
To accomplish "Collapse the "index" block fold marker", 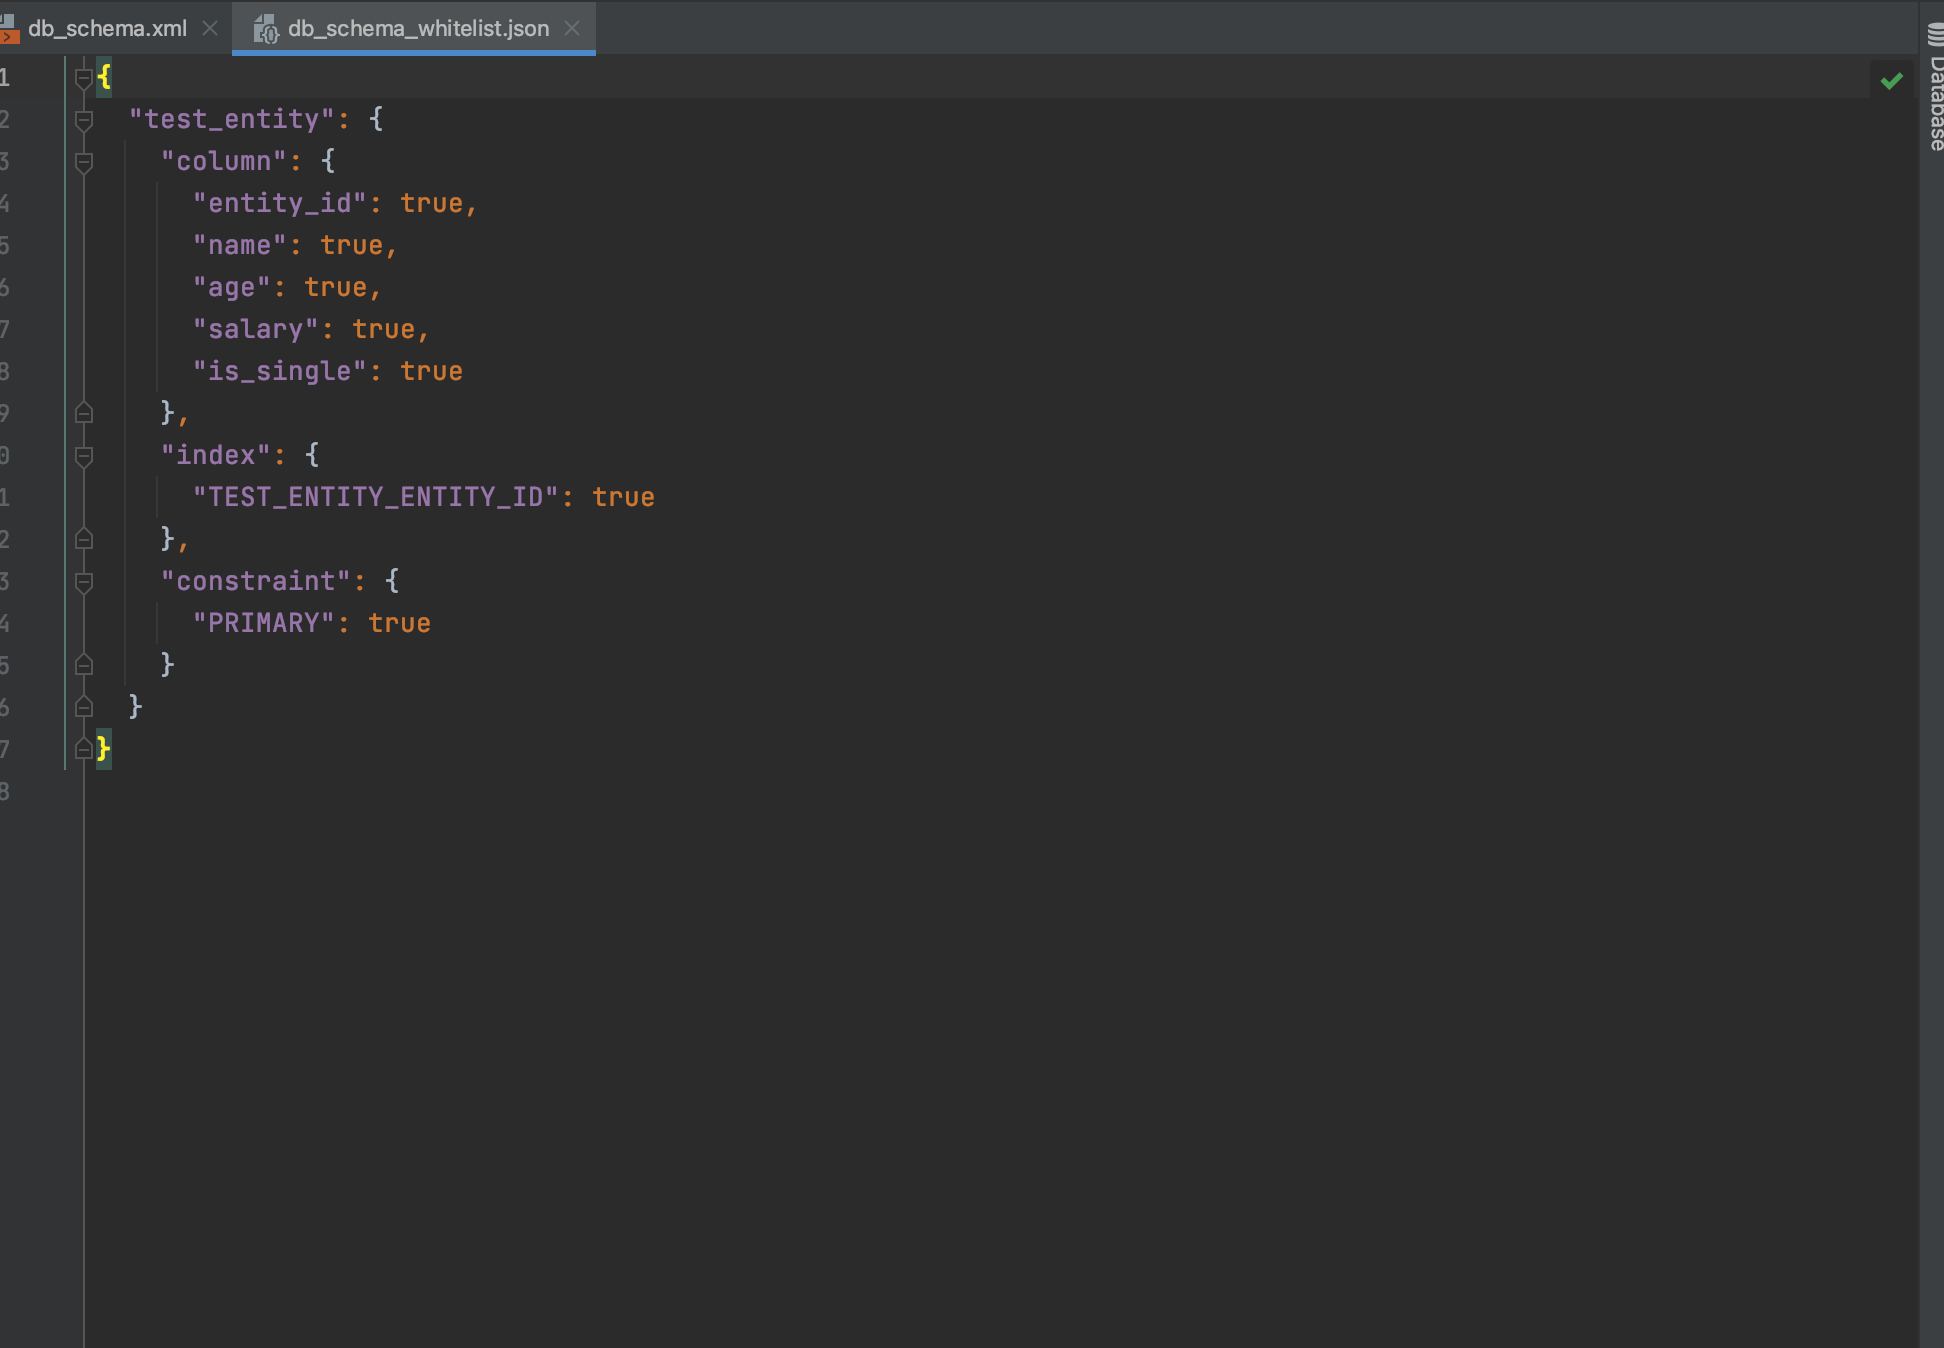I will tap(84, 456).
